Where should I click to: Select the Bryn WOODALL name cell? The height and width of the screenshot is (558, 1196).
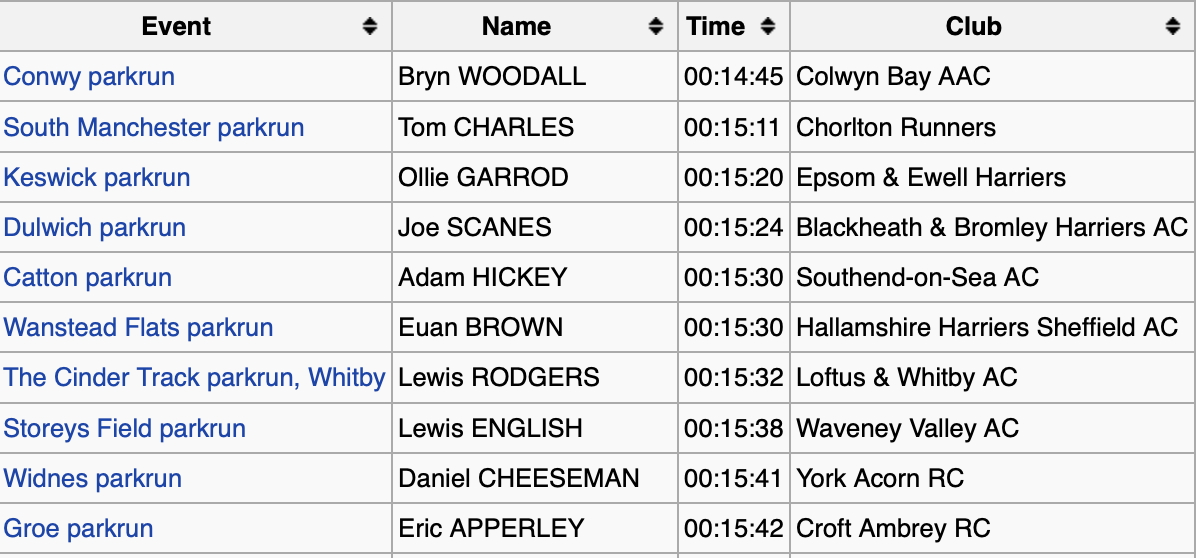coord(492,77)
